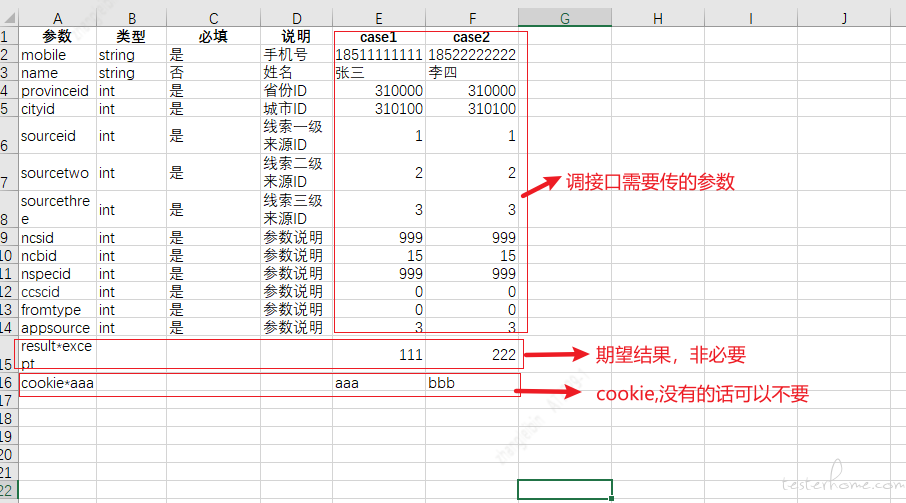Click the '省份ID' description cell

(x=296, y=91)
